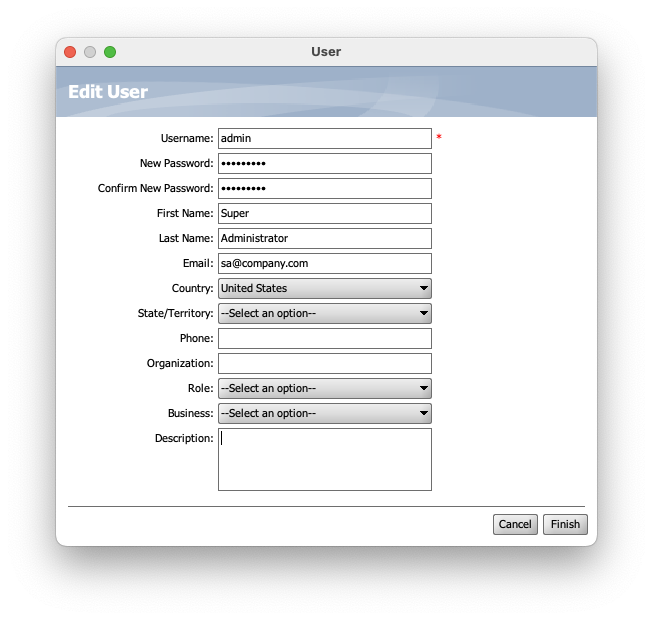Zoom the window using green button
Screen dimensions: 653x620
pos(110,52)
